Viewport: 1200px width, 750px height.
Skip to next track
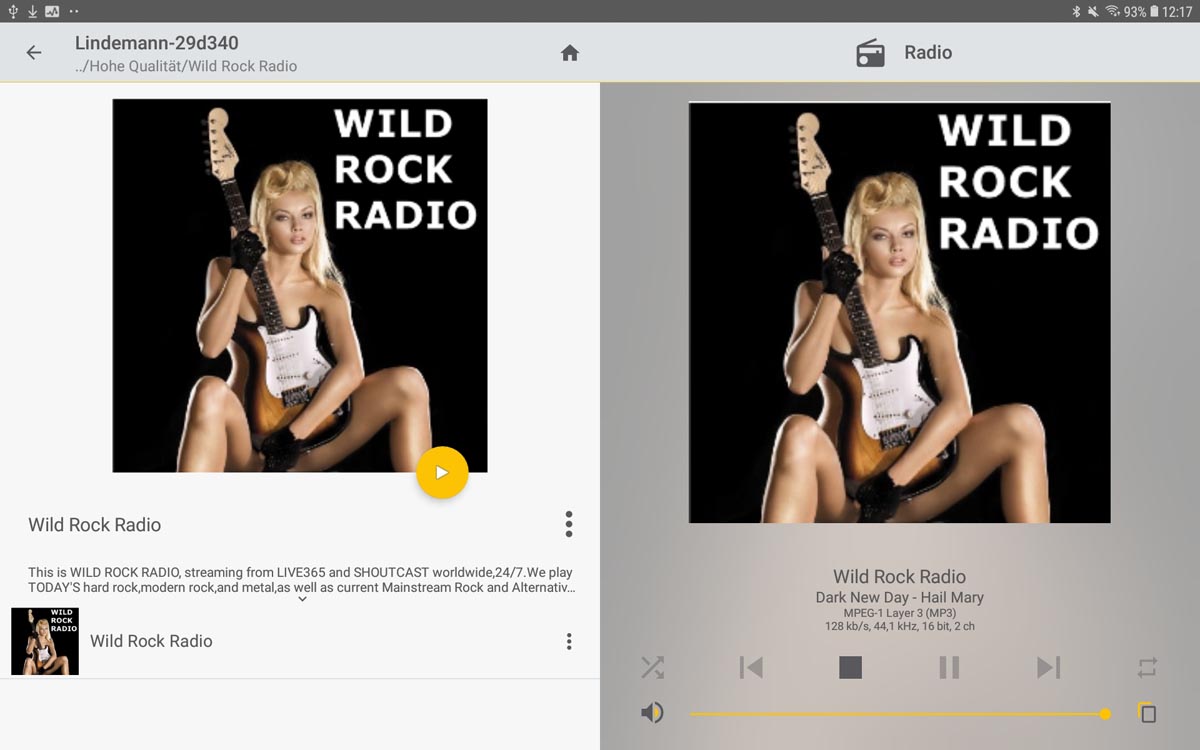tap(1048, 667)
